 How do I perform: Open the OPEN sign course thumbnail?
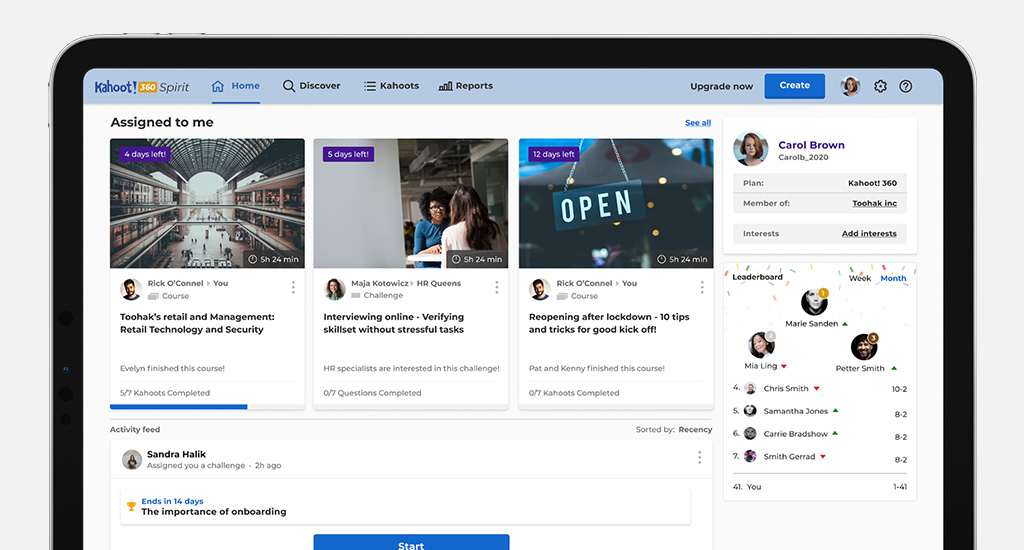(616, 203)
